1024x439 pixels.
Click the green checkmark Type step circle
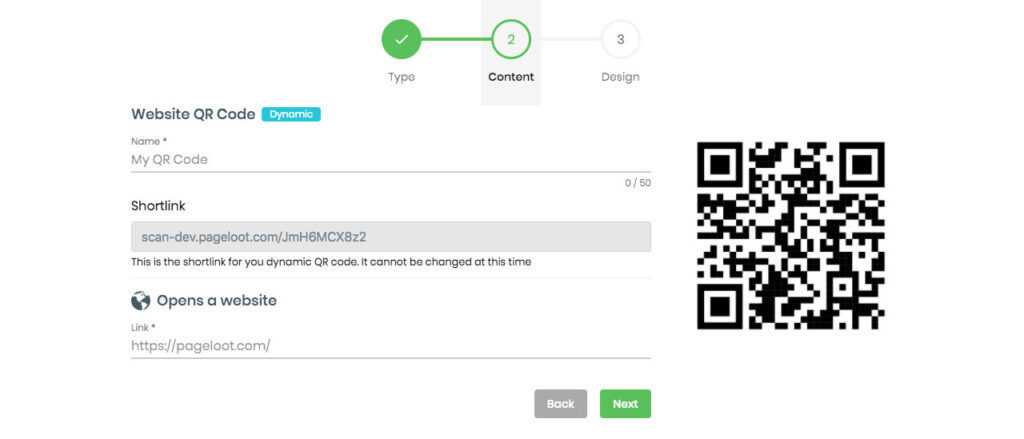pyautogui.click(x=402, y=39)
